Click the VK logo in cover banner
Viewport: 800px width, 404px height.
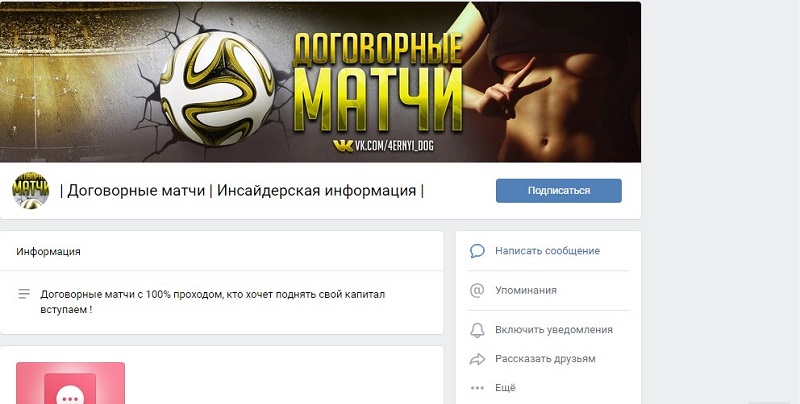tap(343, 146)
